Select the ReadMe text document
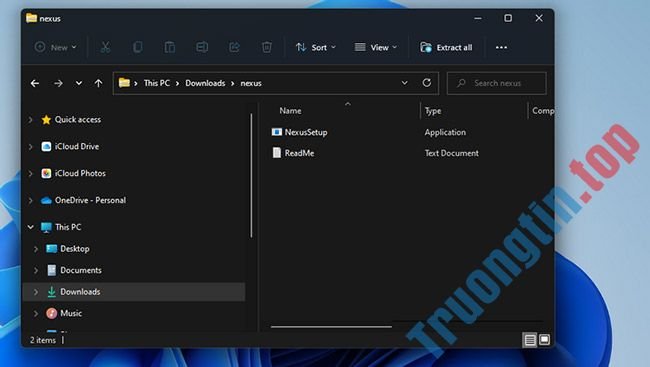Viewport: 650px width, 367px height. point(299,153)
